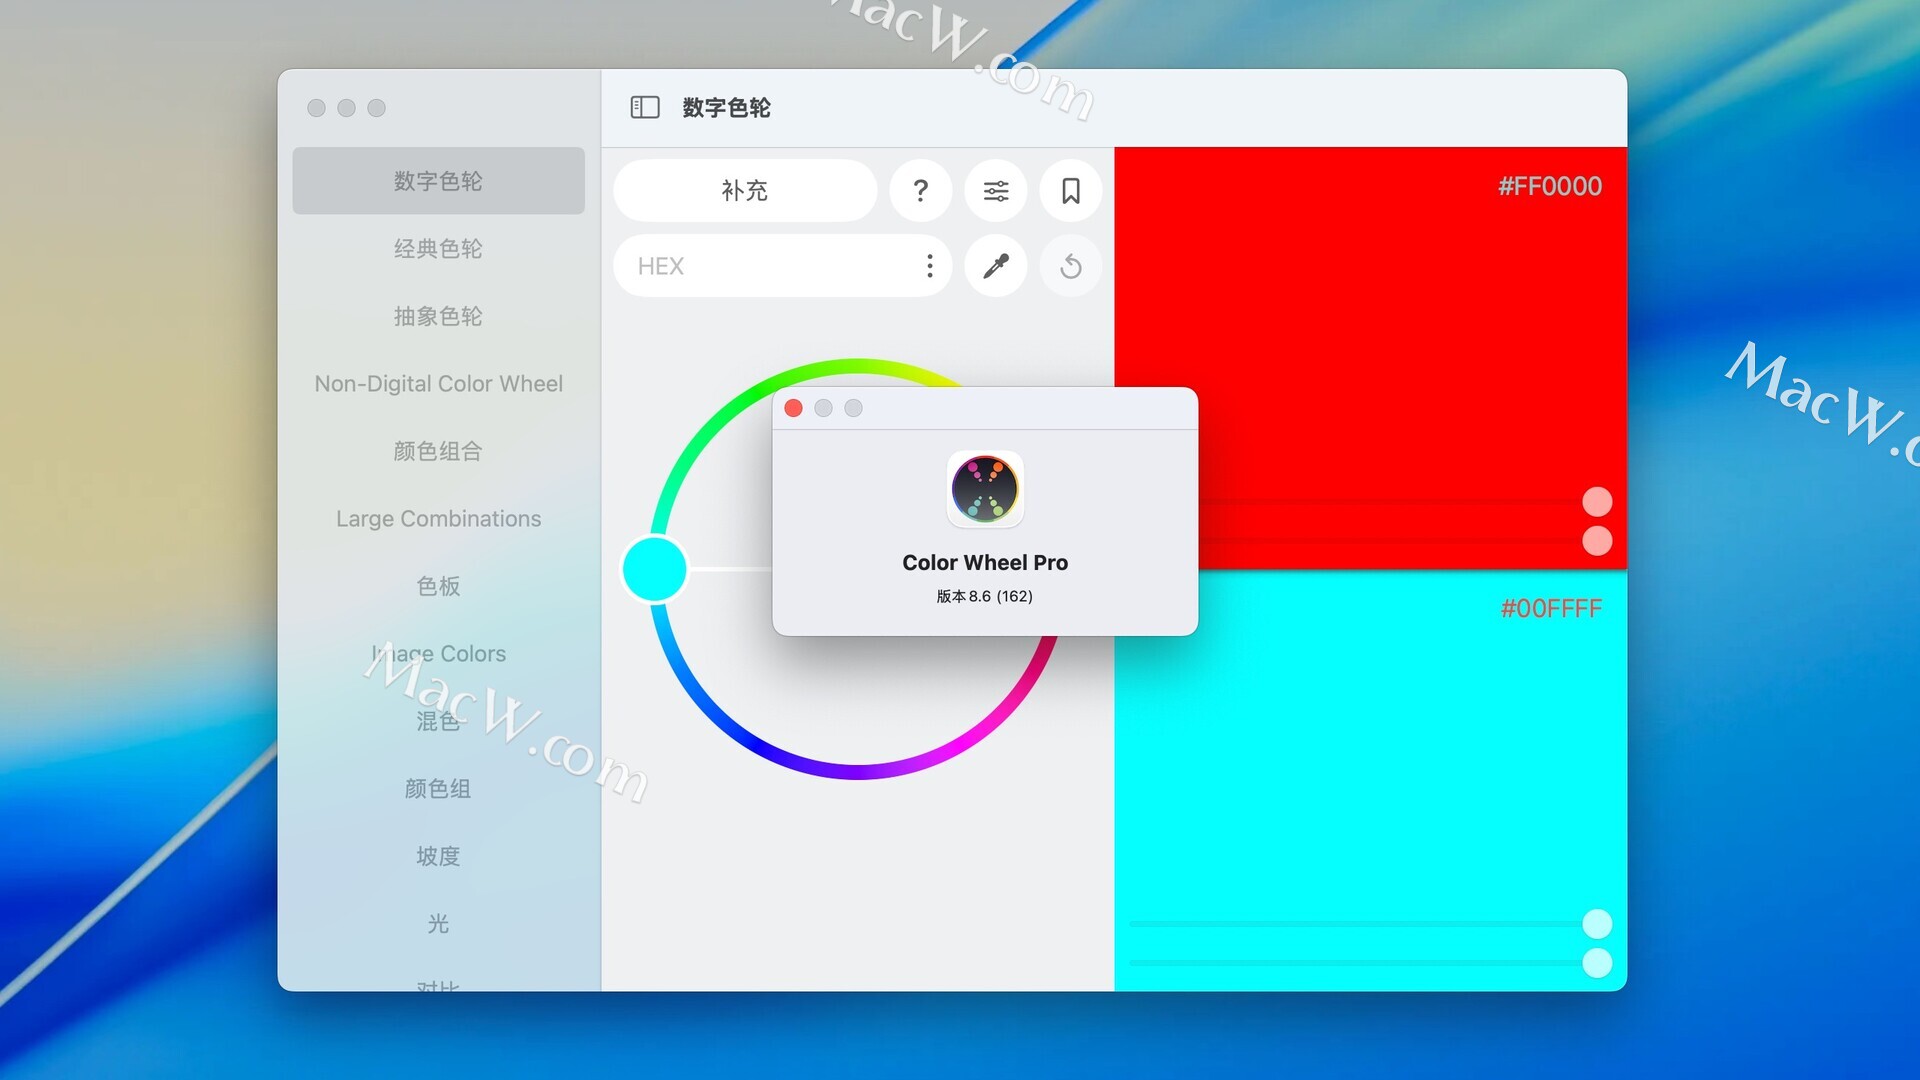Viewport: 1920px width, 1080px height.
Task: Open 混色 in the sidebar
Action: pos(438,721)
